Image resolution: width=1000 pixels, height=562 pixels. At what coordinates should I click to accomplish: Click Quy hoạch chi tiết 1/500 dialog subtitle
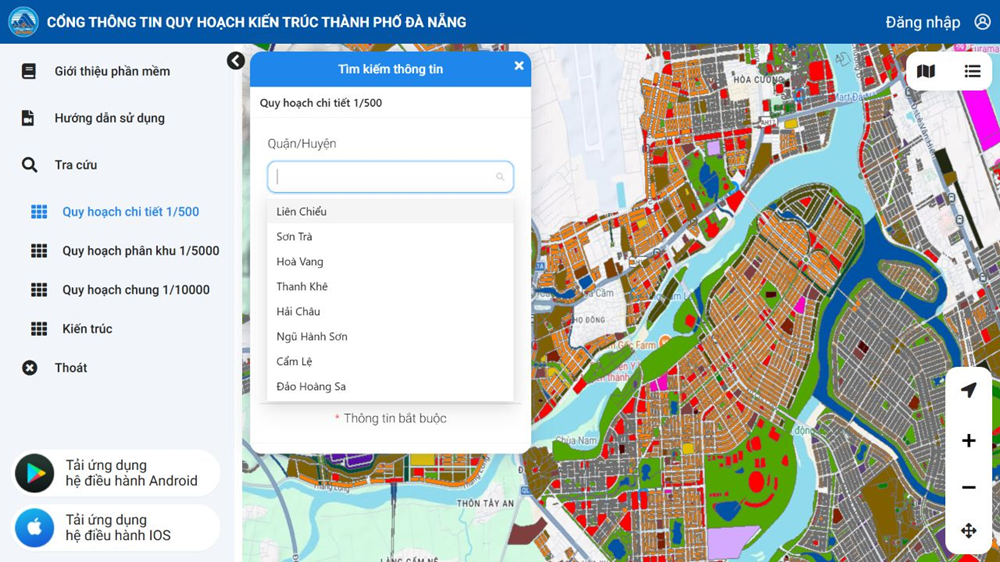pyautogui.click(x=321, y=103)
